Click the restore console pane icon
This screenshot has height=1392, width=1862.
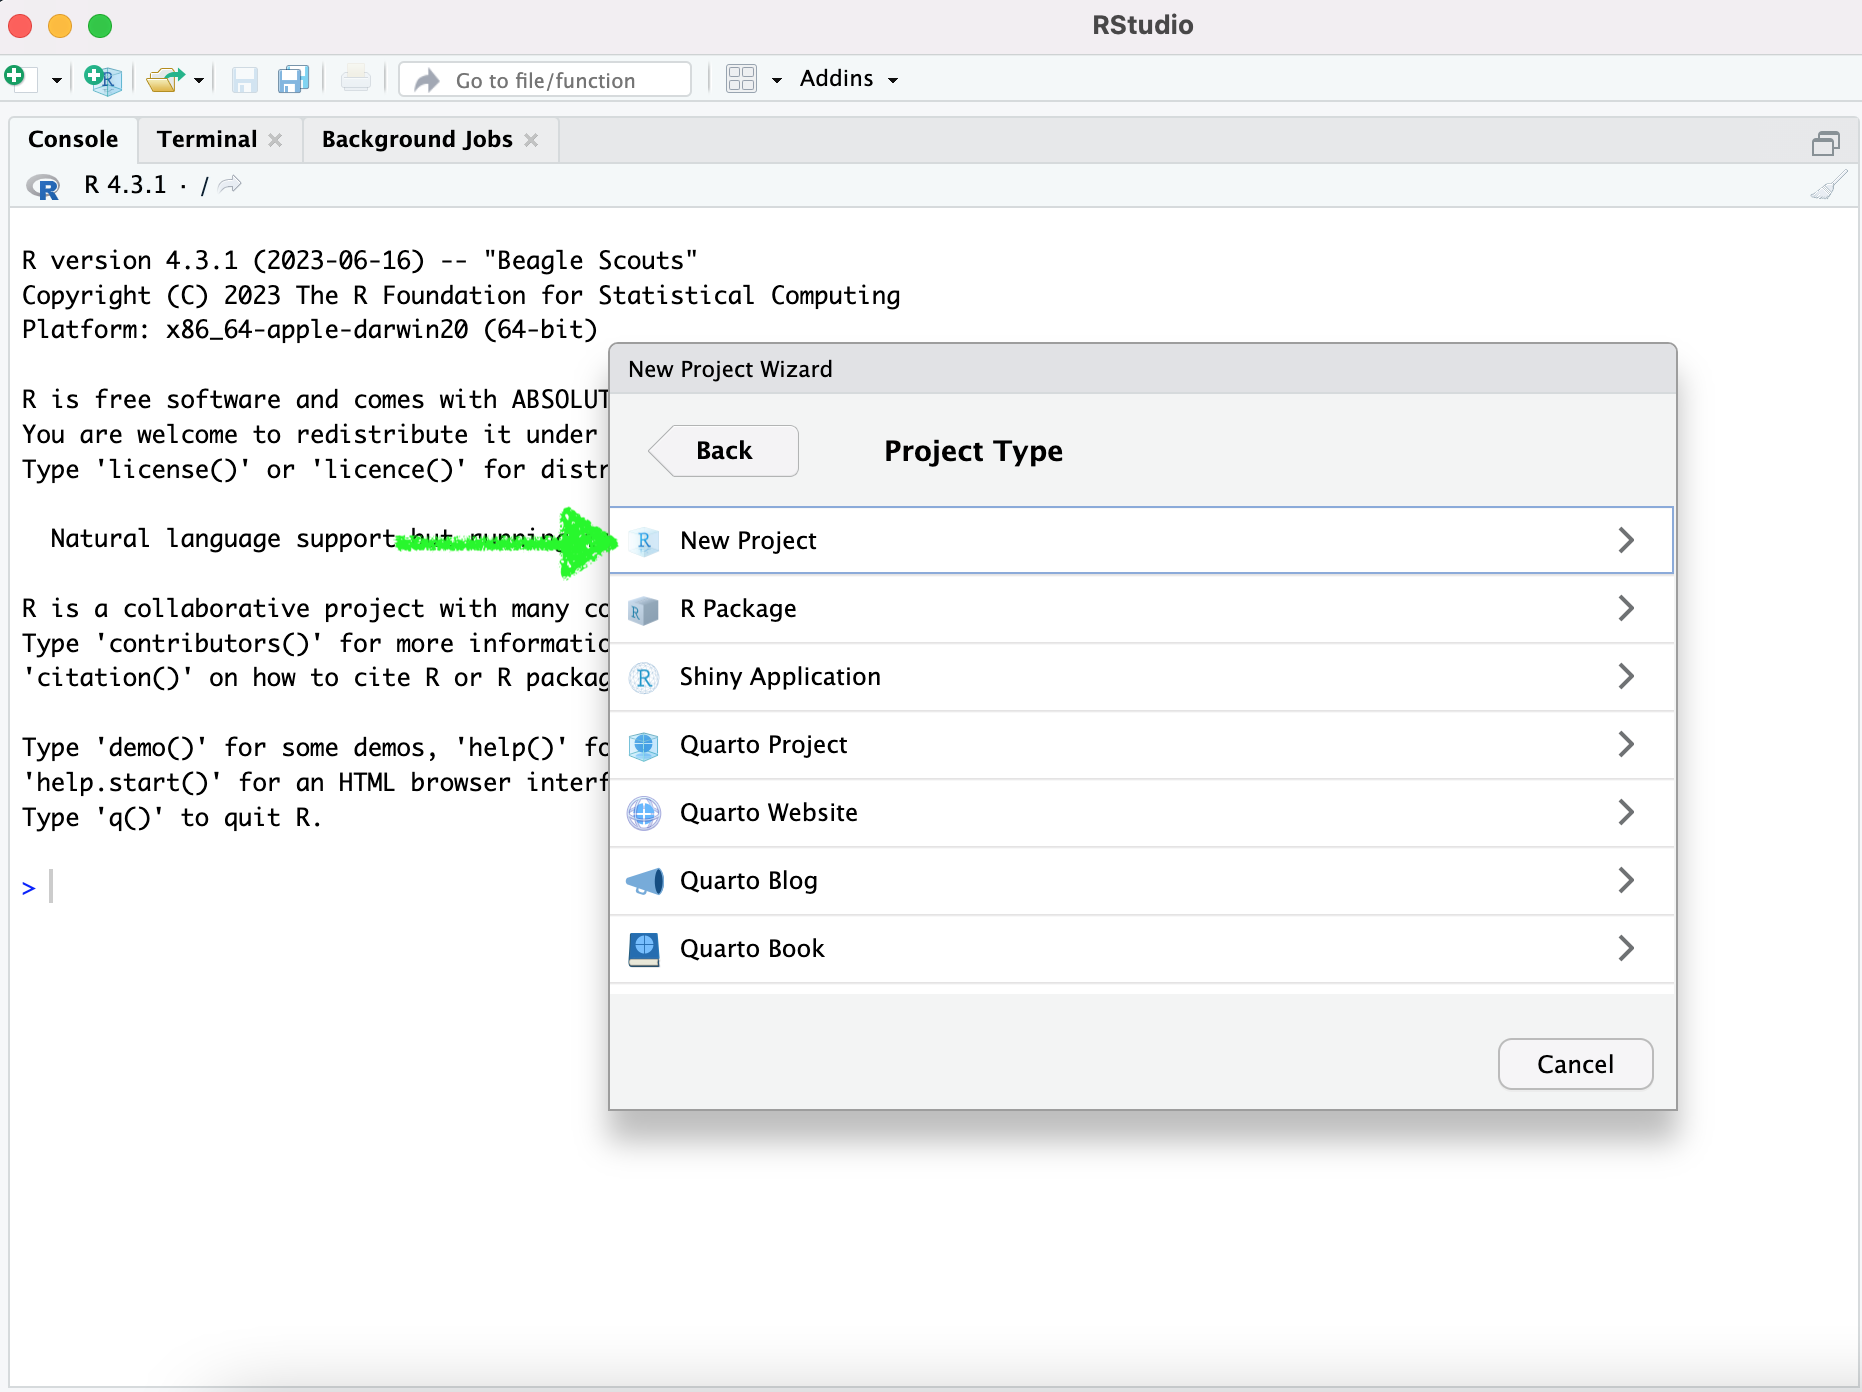point(1825,143)
